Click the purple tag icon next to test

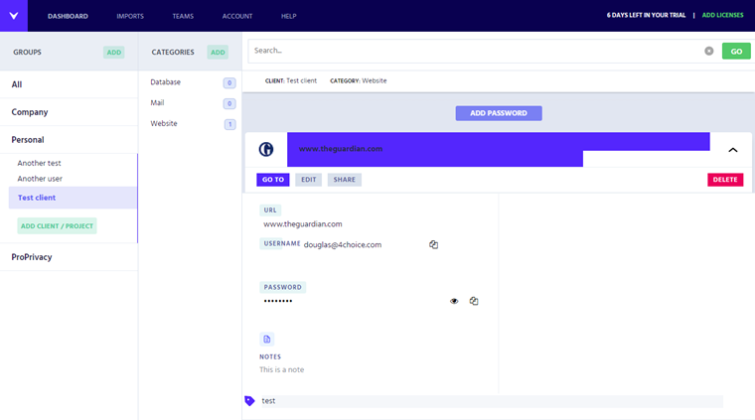pyautogui.click(x=249, y=401)
